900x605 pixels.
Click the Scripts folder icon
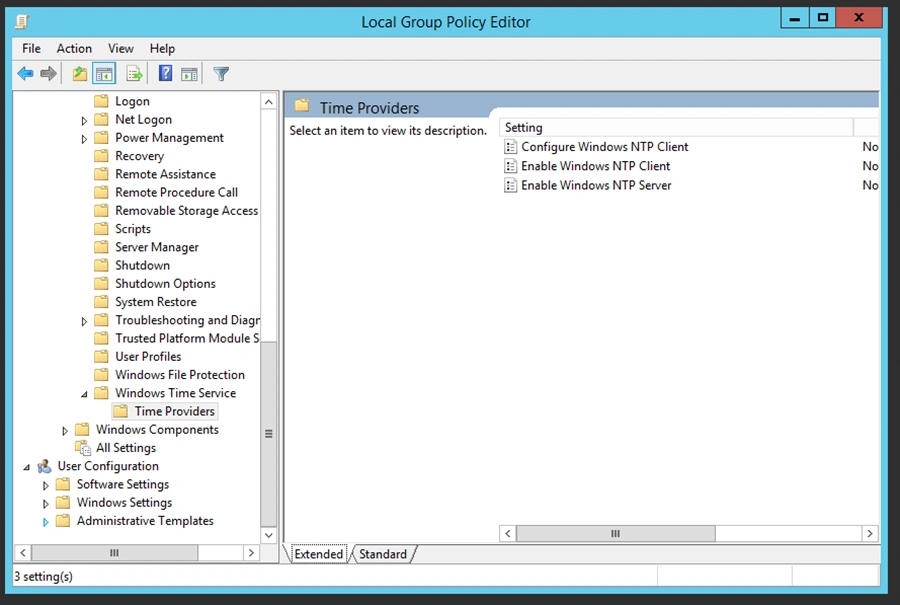tap(102, 228)
